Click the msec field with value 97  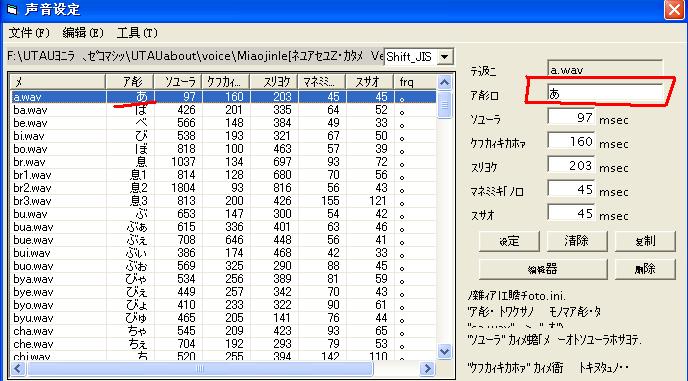coord(571,117)
